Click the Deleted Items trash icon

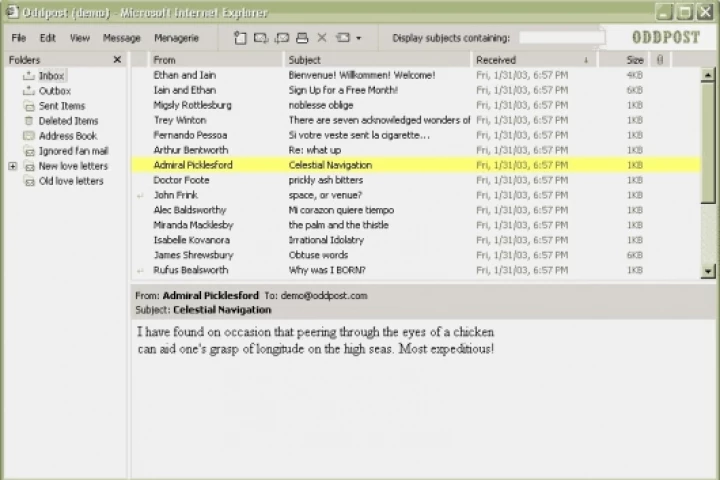pyautogui.click(x=29, y=121)
